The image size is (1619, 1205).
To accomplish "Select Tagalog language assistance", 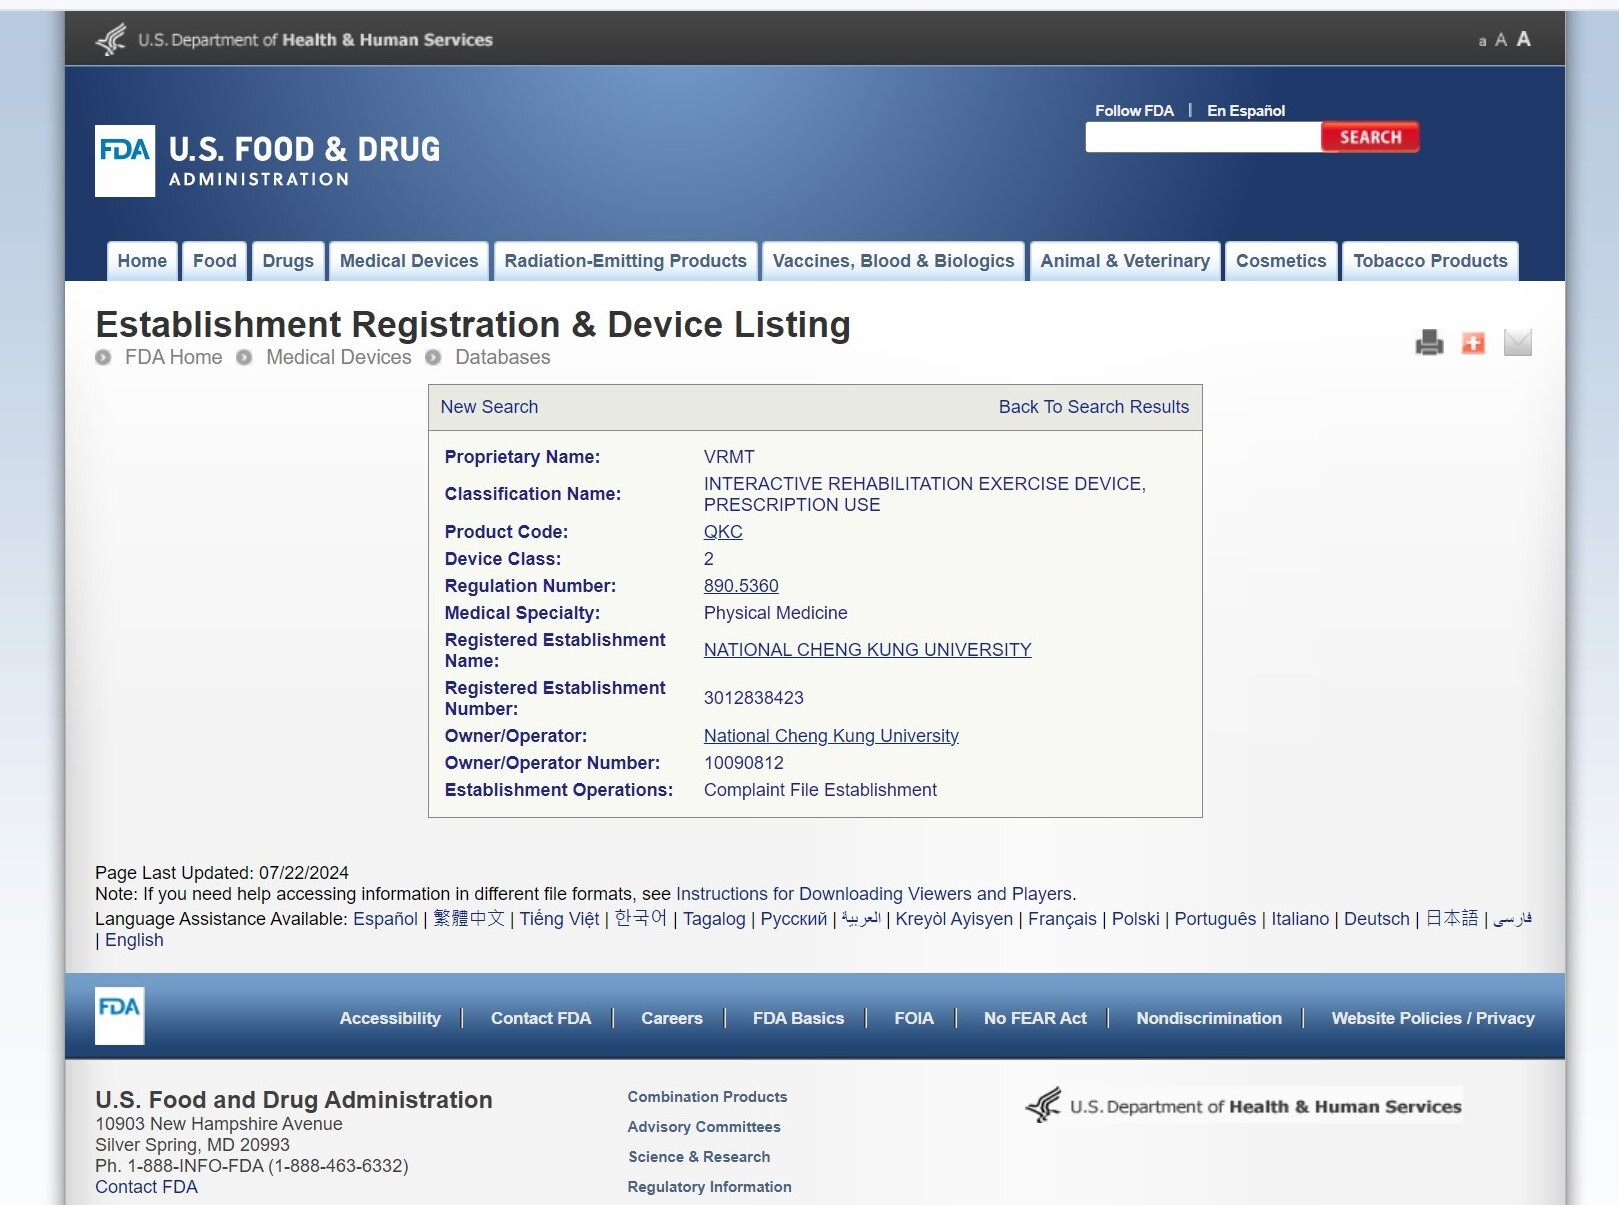I will coord(714,919).
